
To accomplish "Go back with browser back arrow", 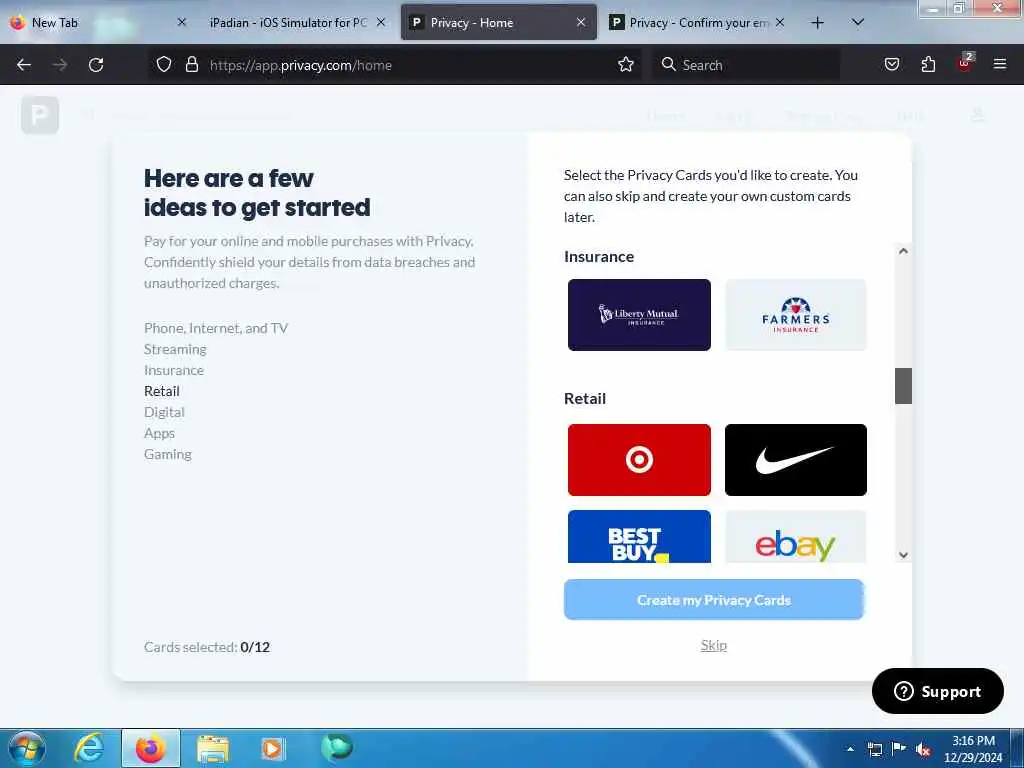I will coord(24,65).
